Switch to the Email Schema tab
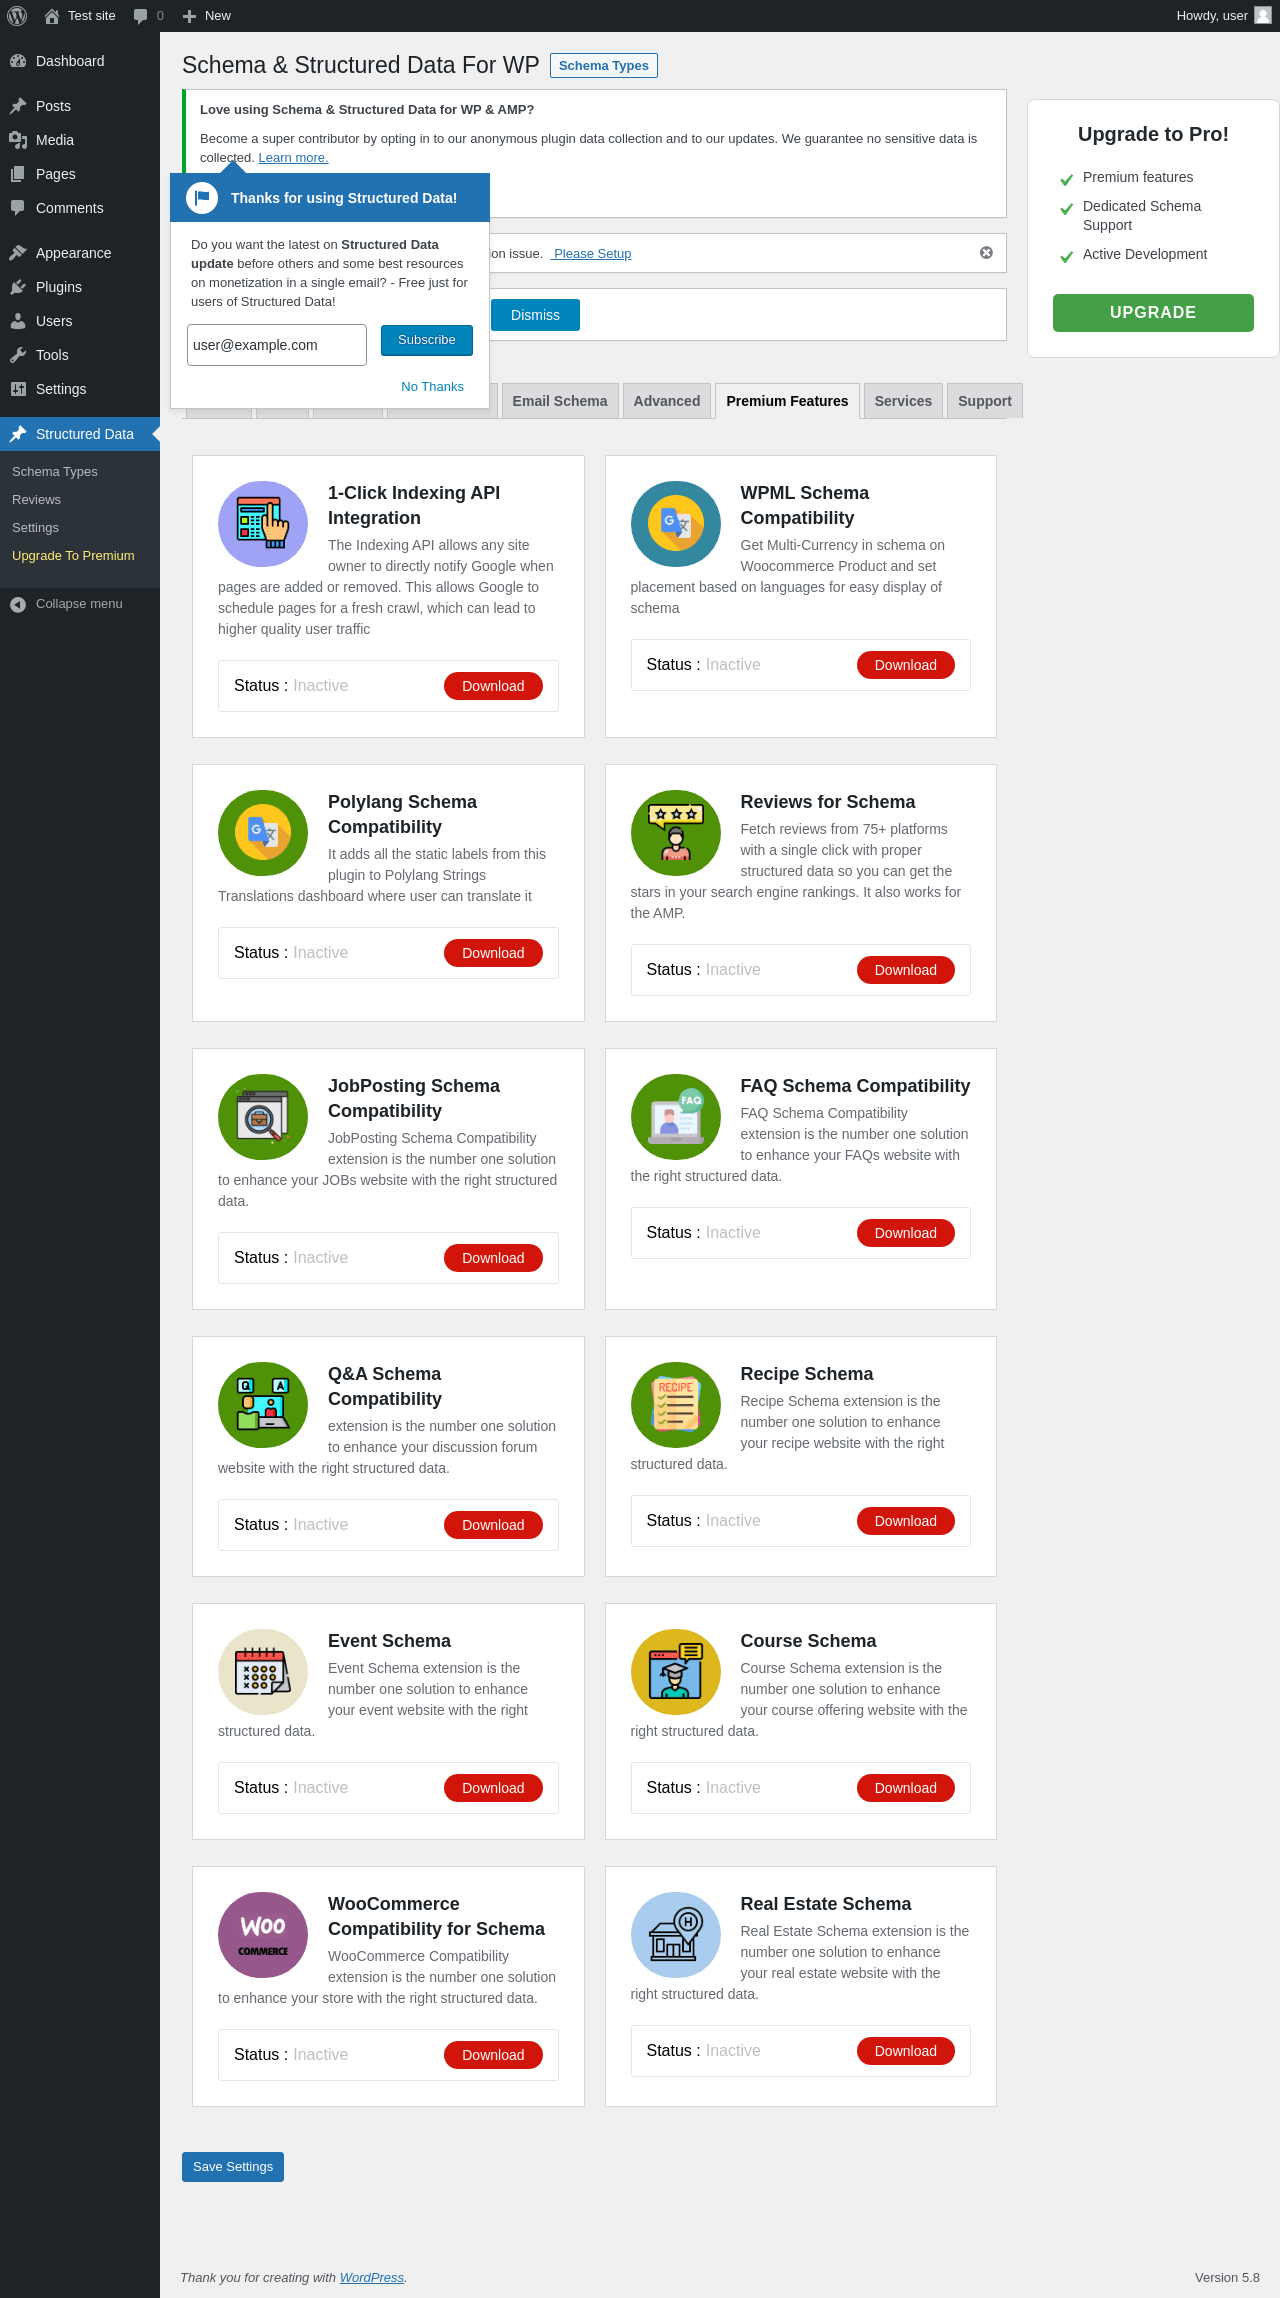The width and height of the screenshot is (1280, 2298). (x=560, y=401)
